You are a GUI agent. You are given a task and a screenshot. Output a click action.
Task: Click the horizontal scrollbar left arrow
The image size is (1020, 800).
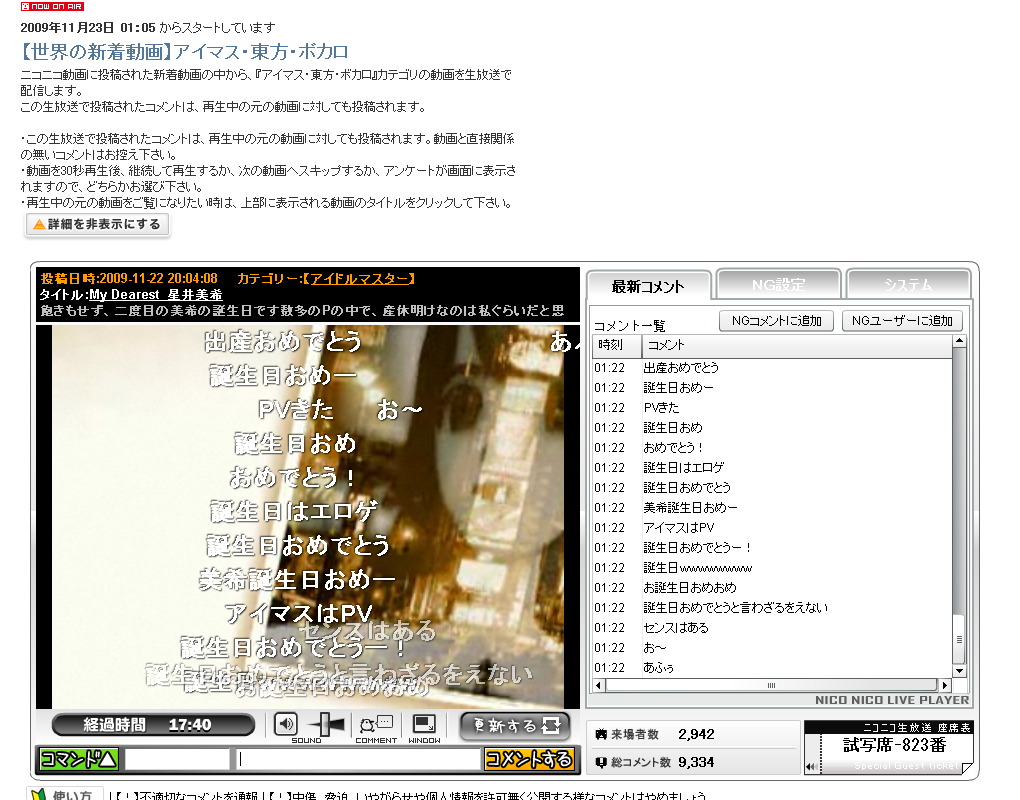(x=599, y=685)
